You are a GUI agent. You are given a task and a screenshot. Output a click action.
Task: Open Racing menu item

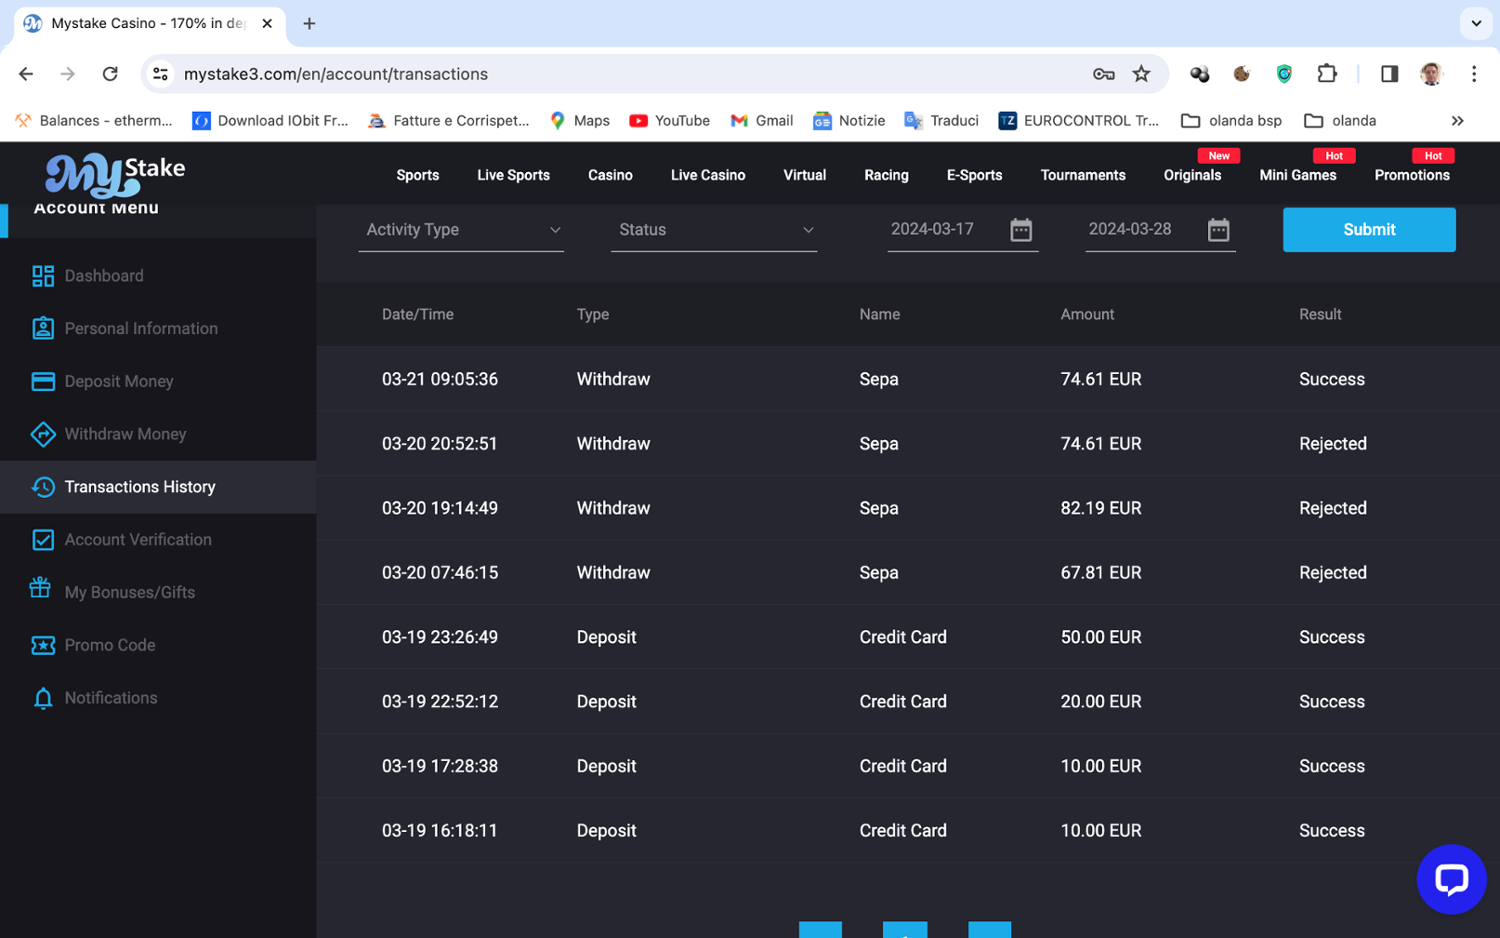coord(886,175)
